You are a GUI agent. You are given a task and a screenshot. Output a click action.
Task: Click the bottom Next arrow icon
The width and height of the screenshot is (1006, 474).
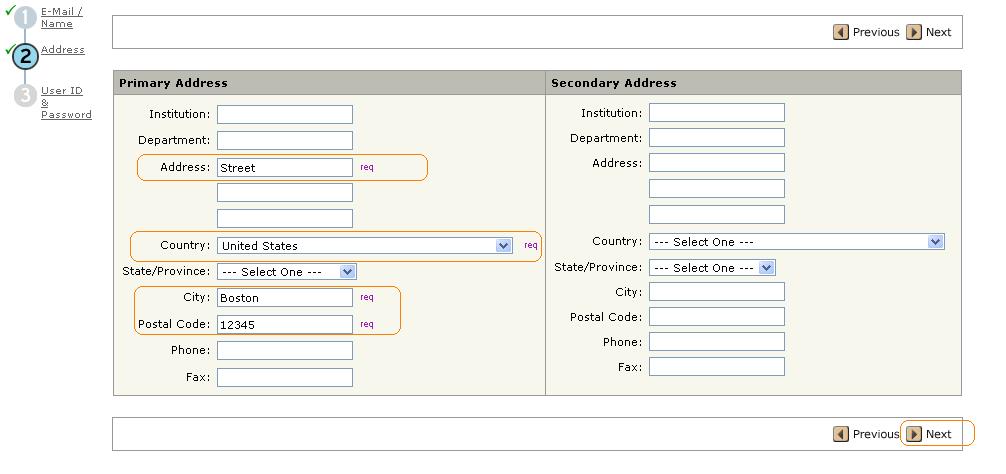[914, 434]
